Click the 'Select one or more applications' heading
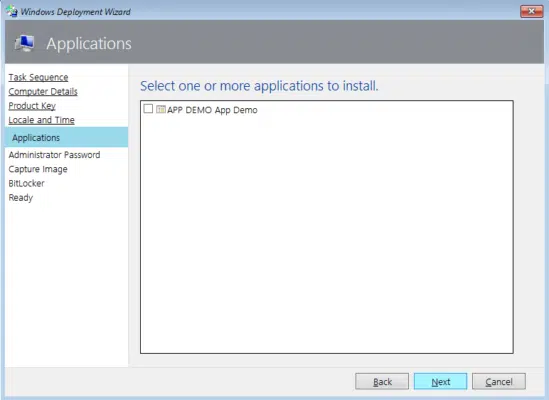The image size is (549, 400). [259, 86]
